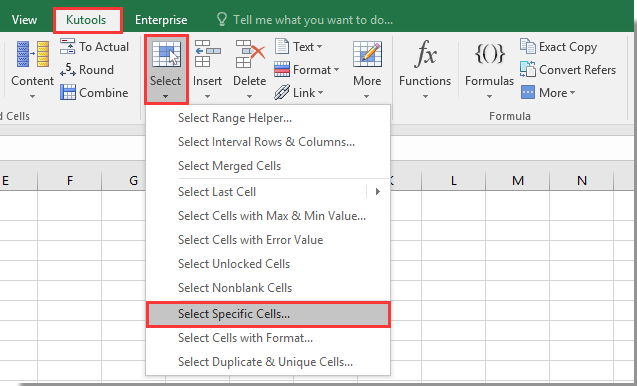
Task: Click the fx Functions icon
Action: click(x=425, y=54)
